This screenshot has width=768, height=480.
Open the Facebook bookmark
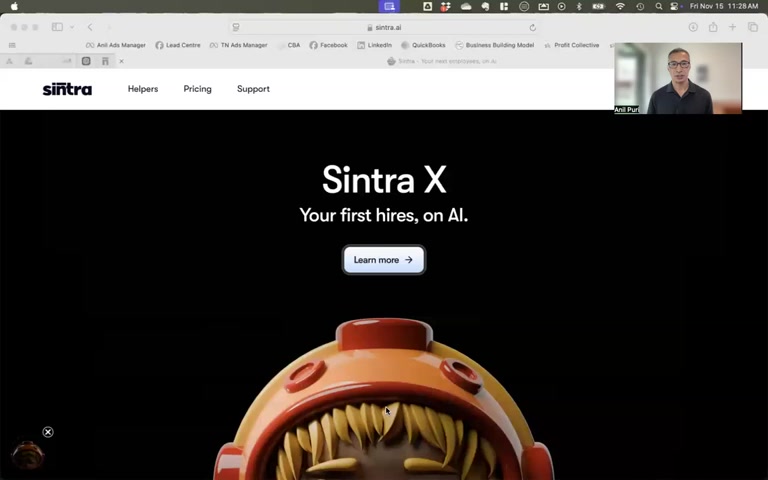coord(329,45)
